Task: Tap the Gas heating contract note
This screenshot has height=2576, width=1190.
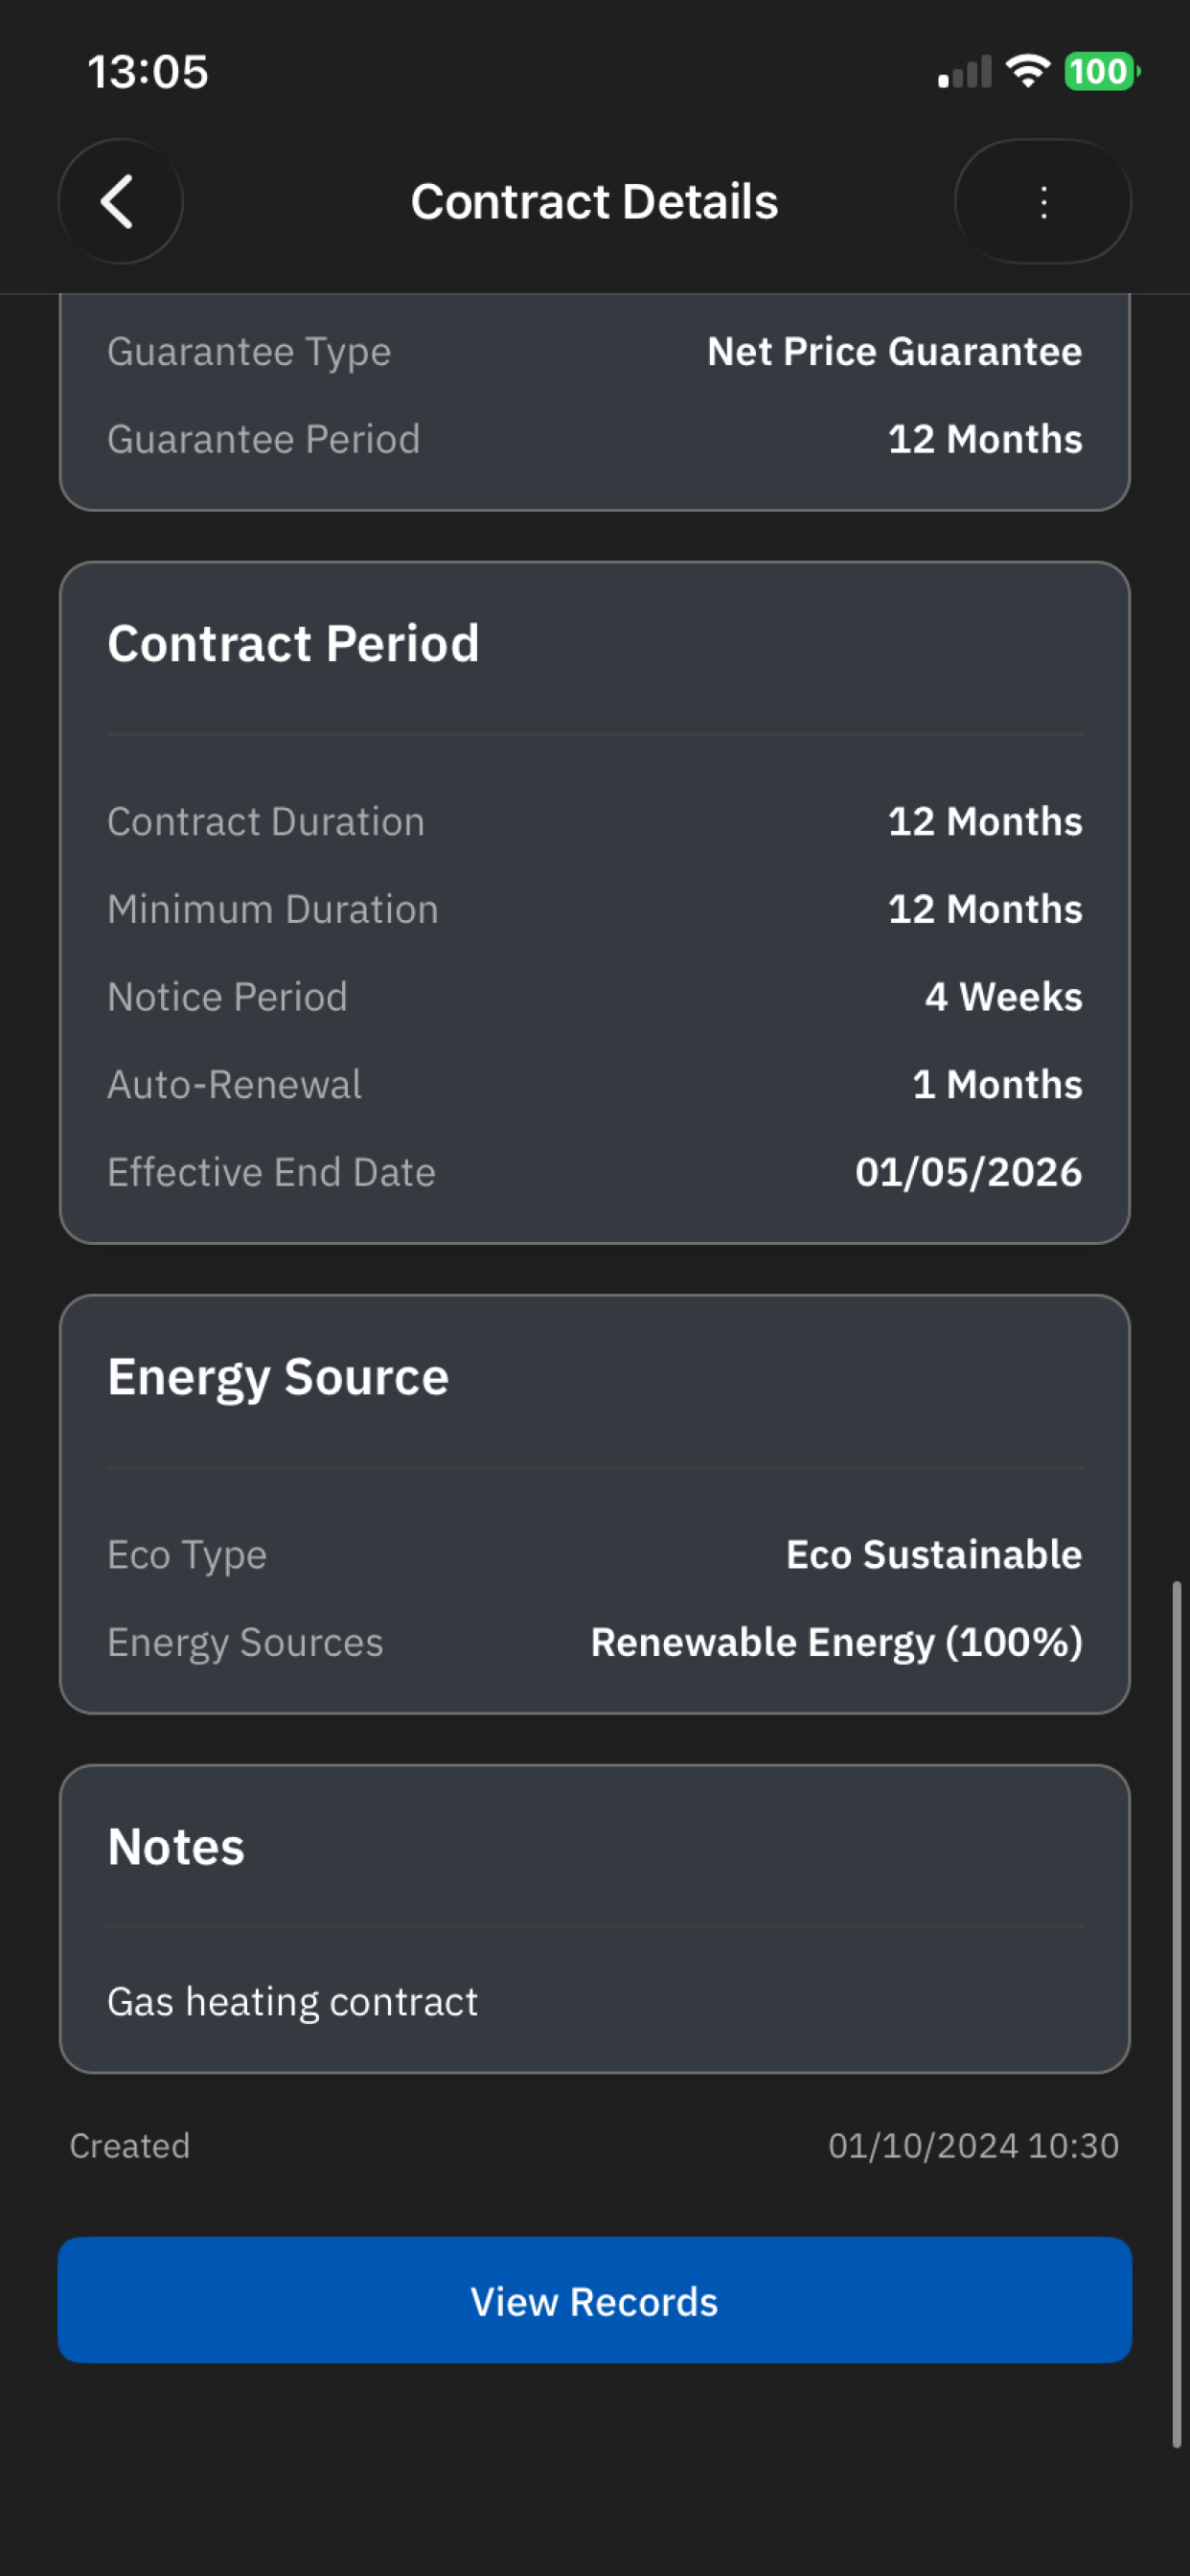Action: tap(292, 2002)
